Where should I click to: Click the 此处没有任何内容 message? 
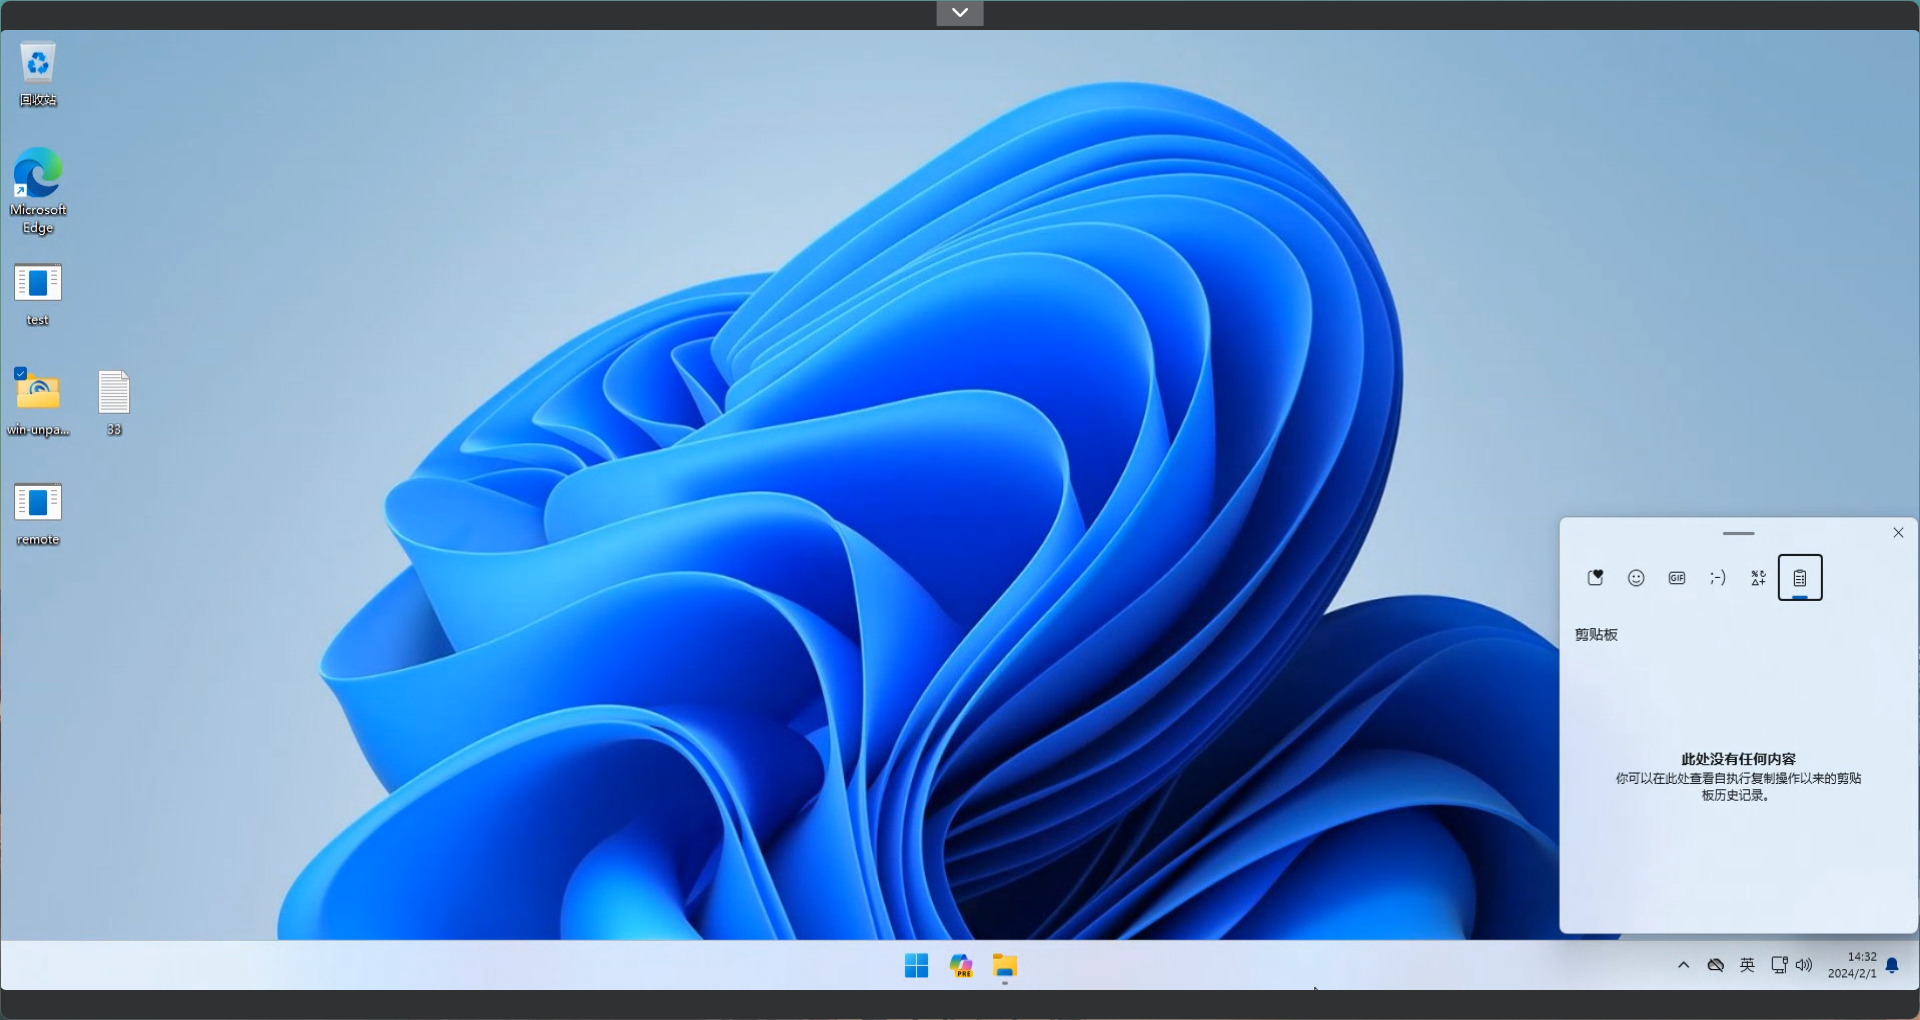(x=1738, y=759)
